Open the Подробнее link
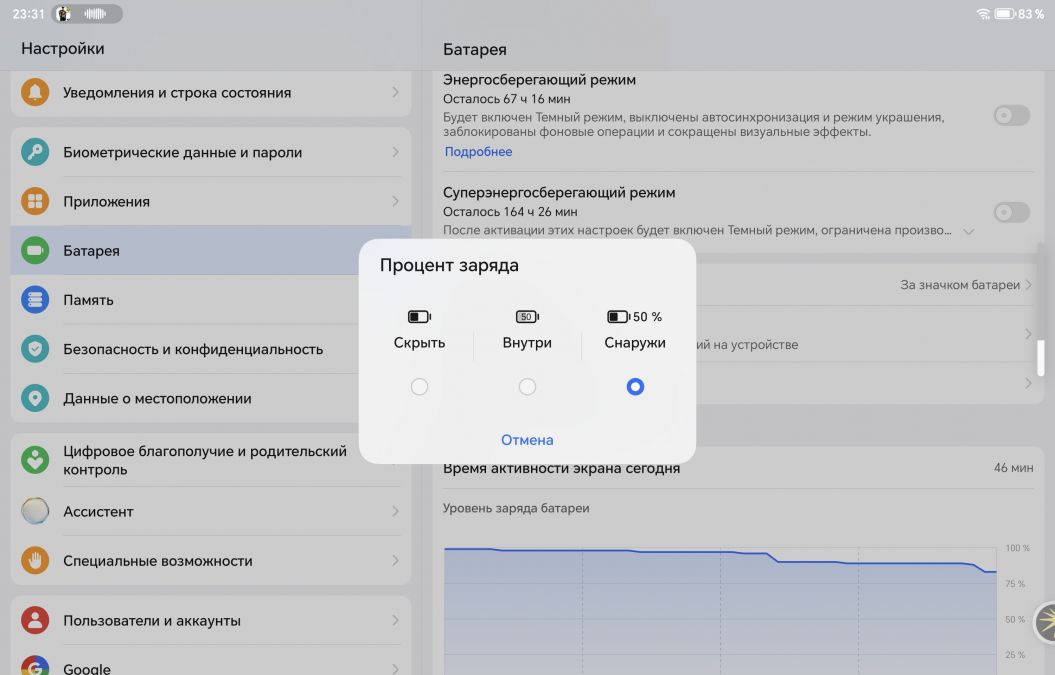 (478, 151)
